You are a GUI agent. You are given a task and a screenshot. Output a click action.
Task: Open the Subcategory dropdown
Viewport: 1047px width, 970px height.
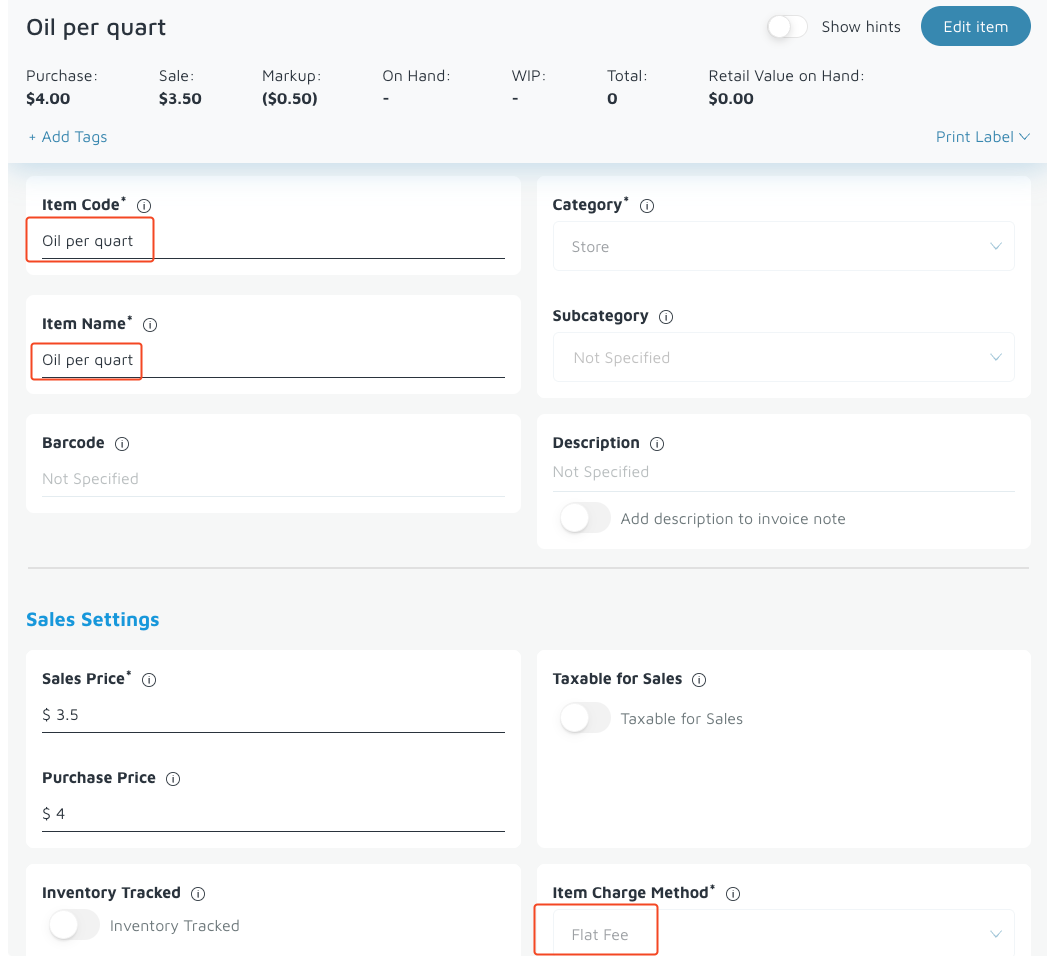tap(783, 357)
